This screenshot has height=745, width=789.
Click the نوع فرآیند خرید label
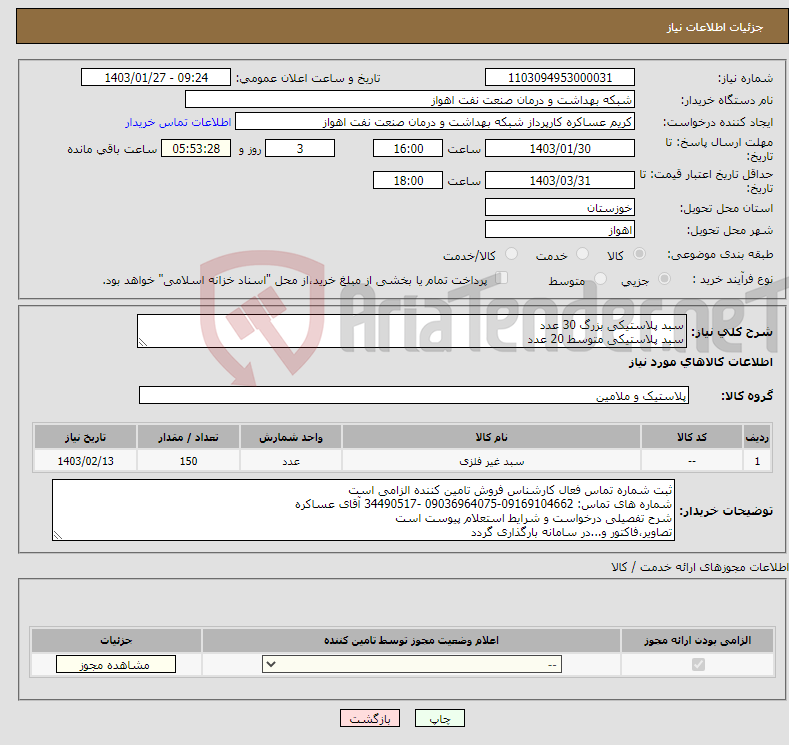pyautogui.click(x=733, y=279)
